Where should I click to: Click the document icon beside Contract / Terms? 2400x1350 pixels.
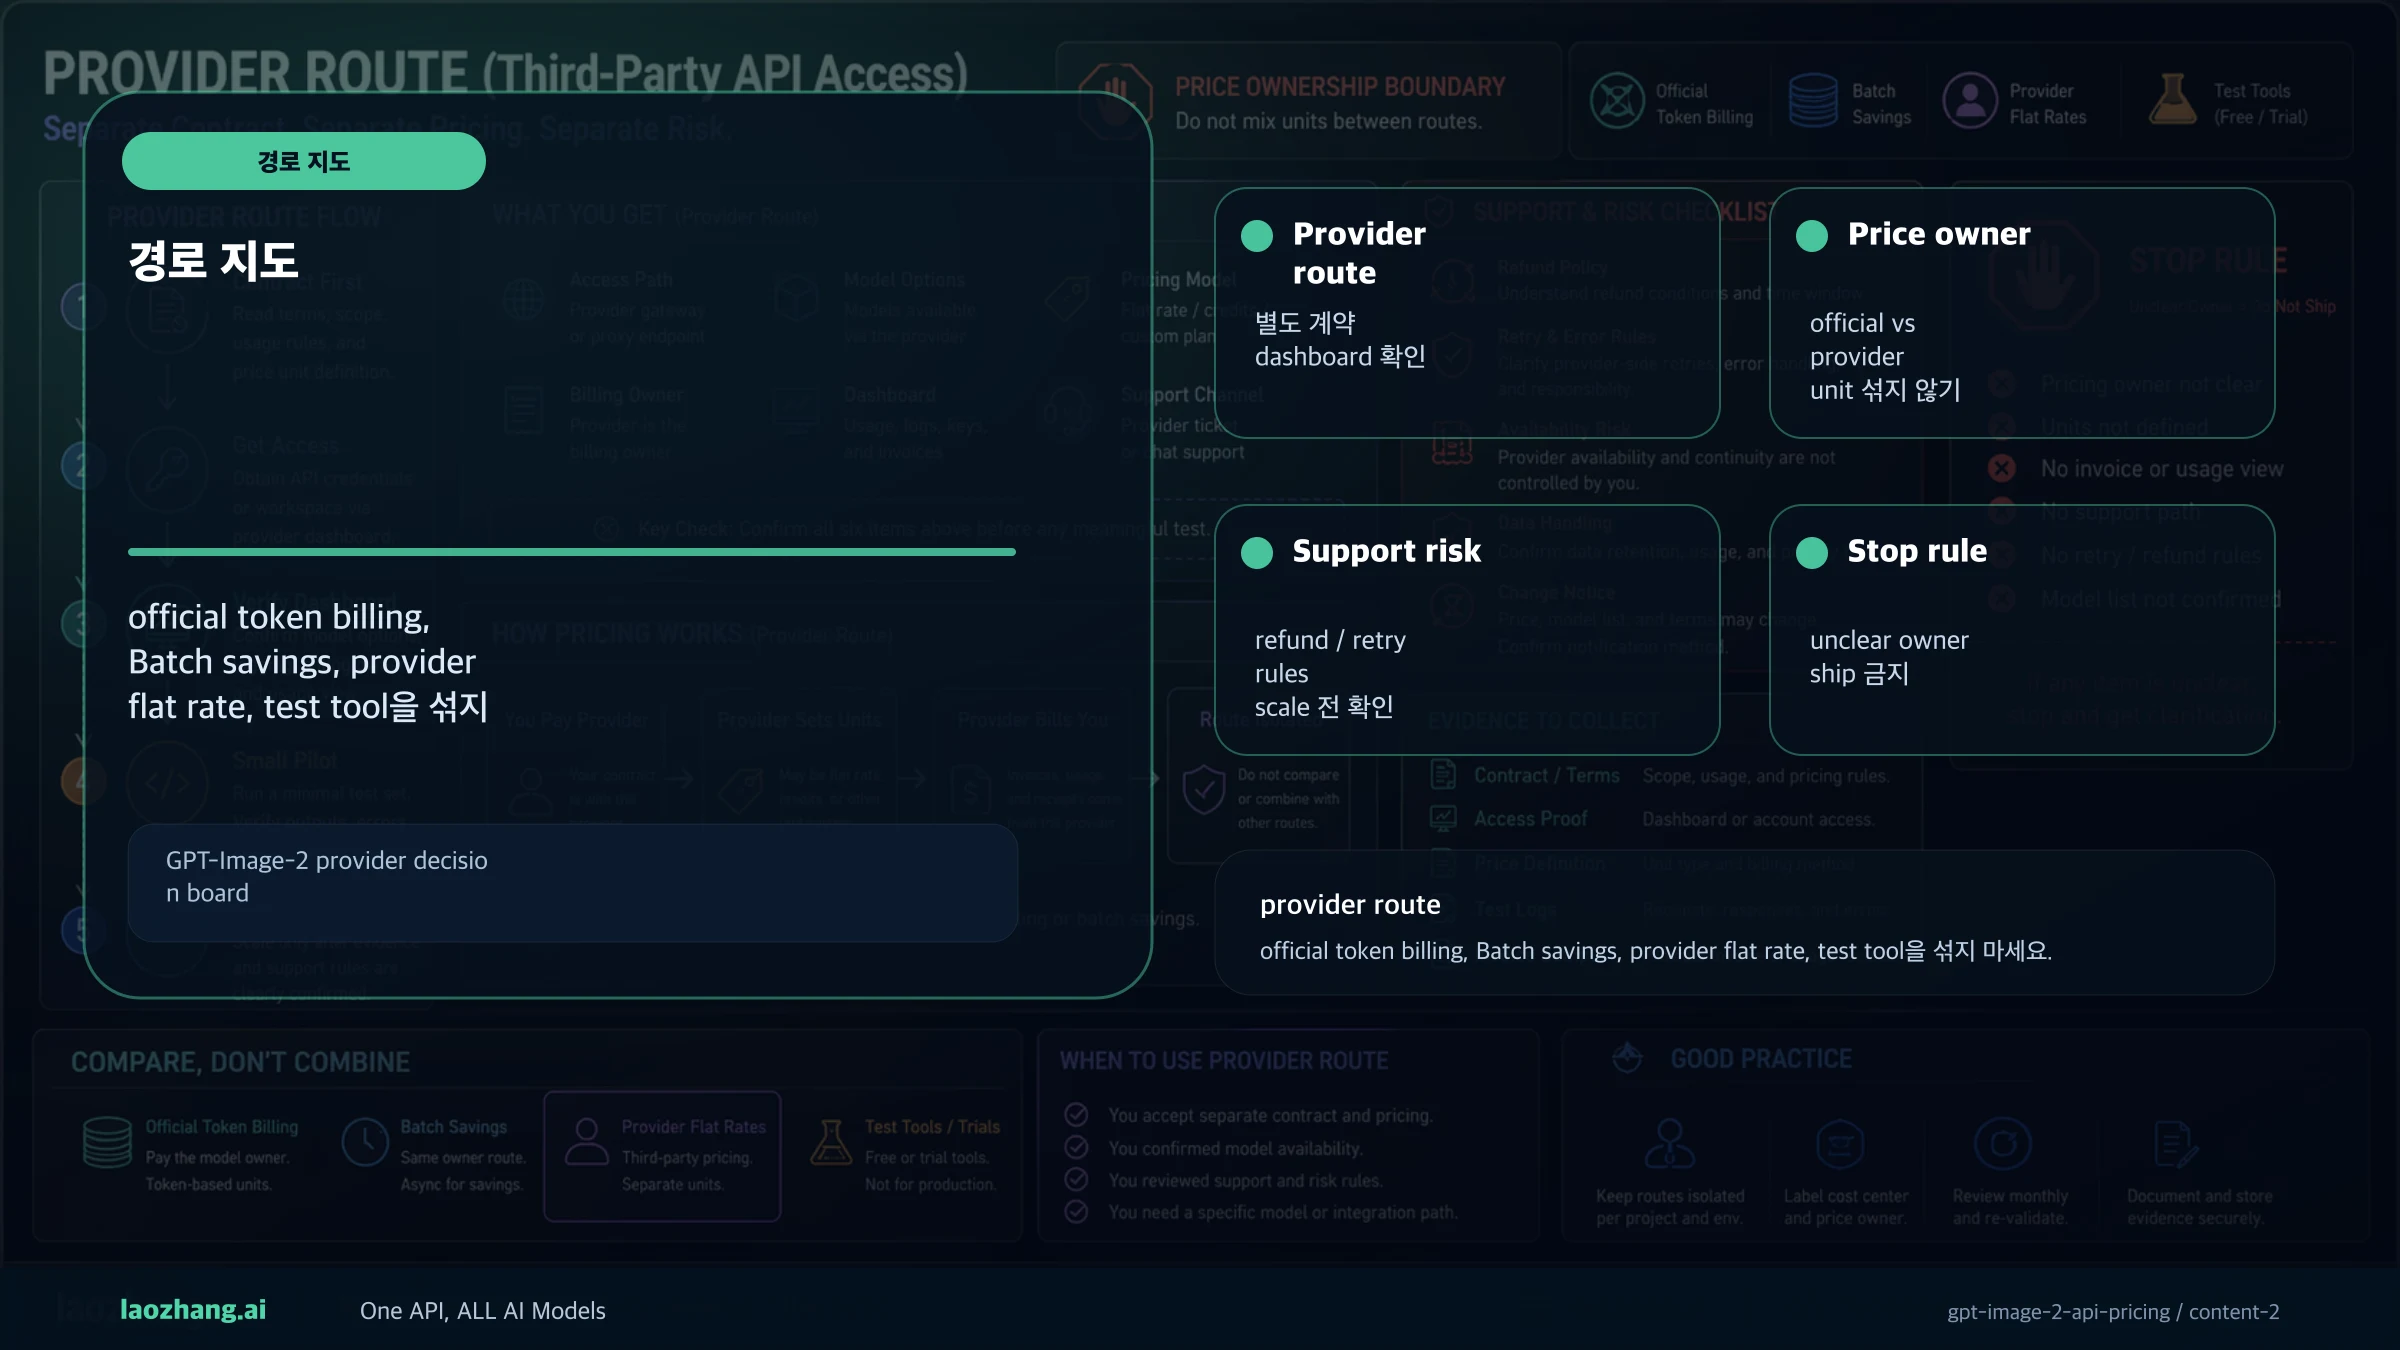[x=1443, y=775]
